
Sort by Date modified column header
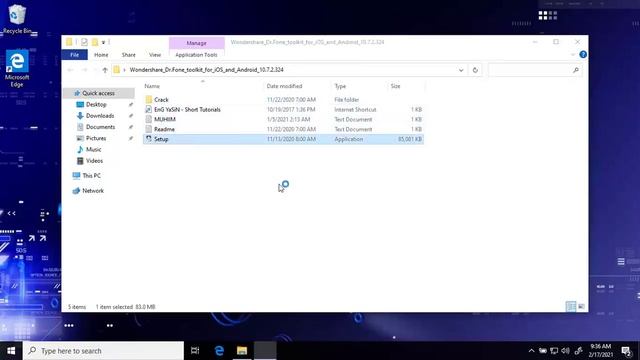coord(284,86)
